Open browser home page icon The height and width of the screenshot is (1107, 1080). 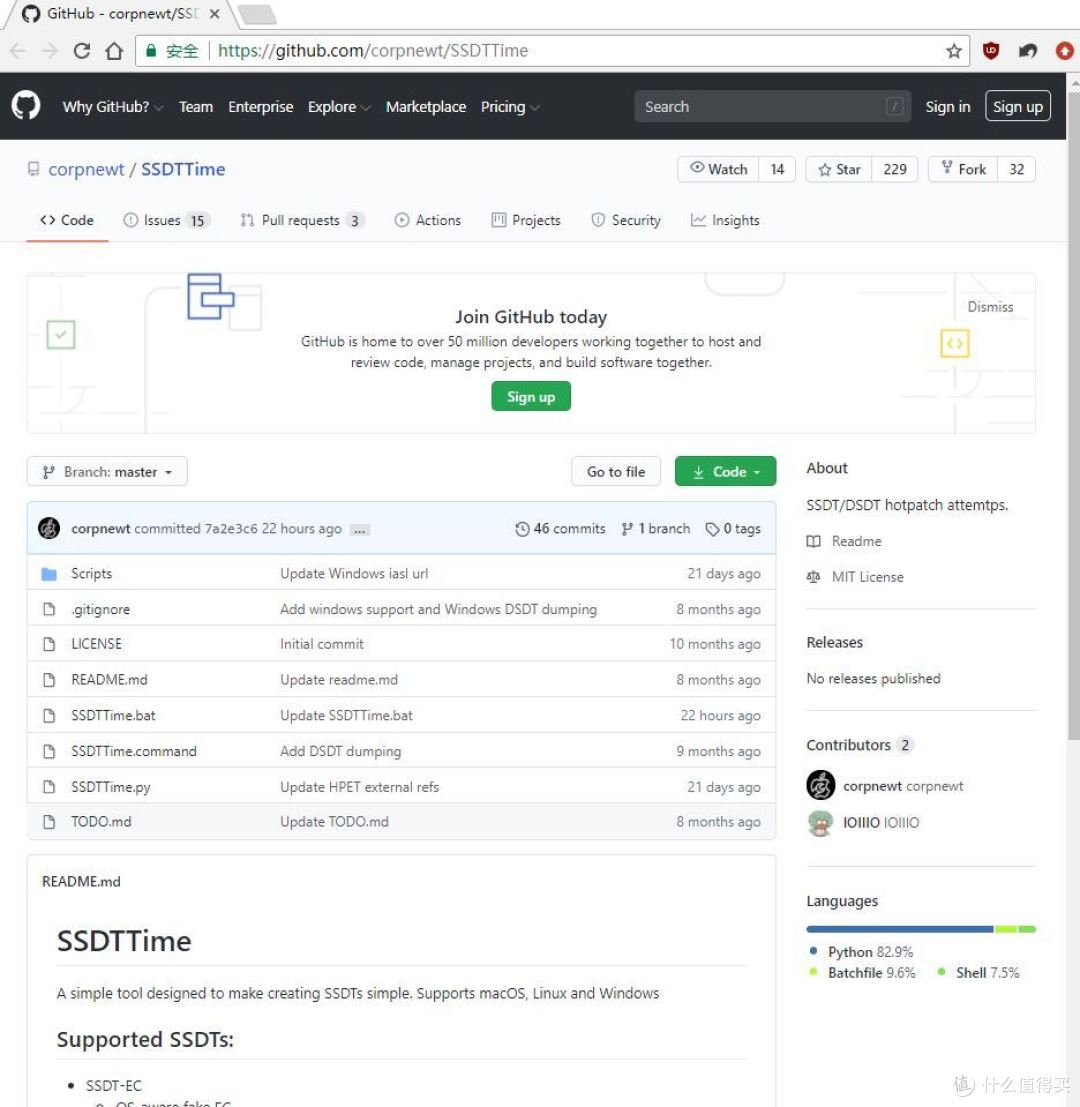coord(114,51)
